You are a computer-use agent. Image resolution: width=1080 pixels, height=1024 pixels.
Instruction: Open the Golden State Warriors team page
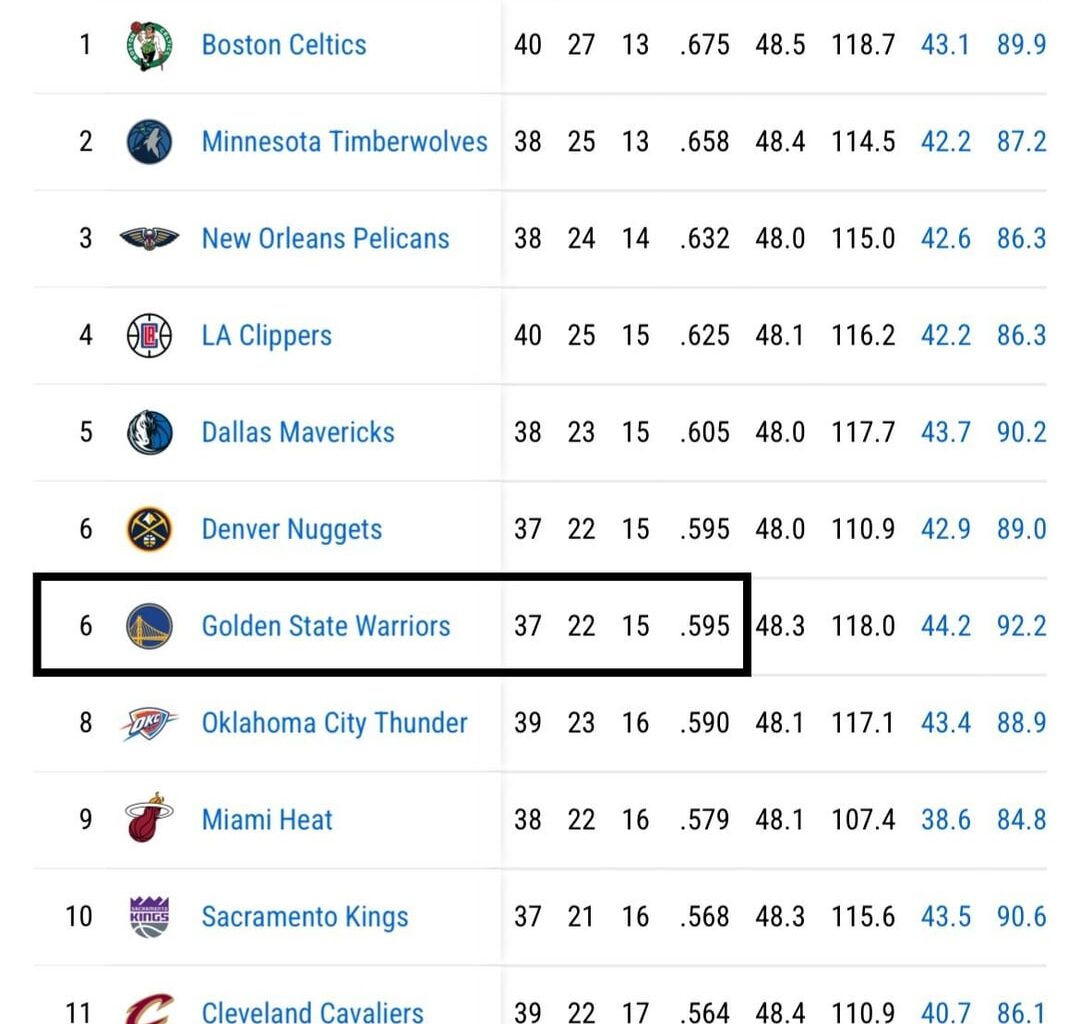click(x=326, y=626)
